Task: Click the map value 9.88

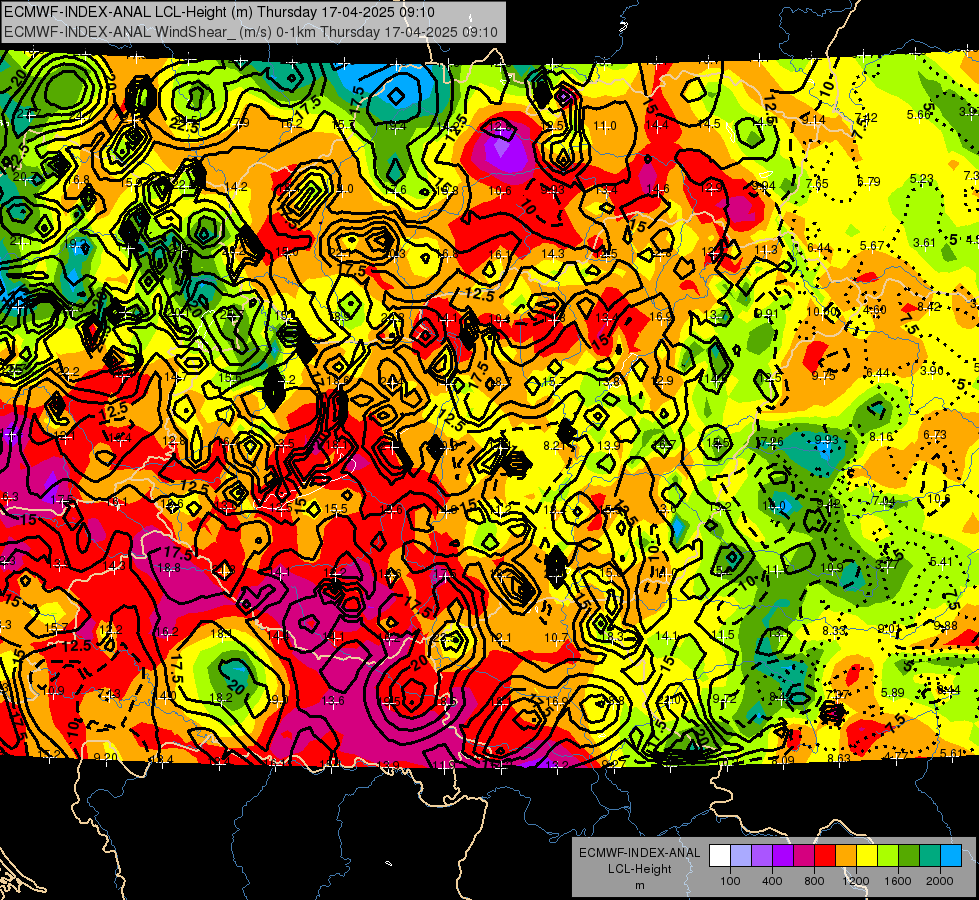Action: point(946,626)
